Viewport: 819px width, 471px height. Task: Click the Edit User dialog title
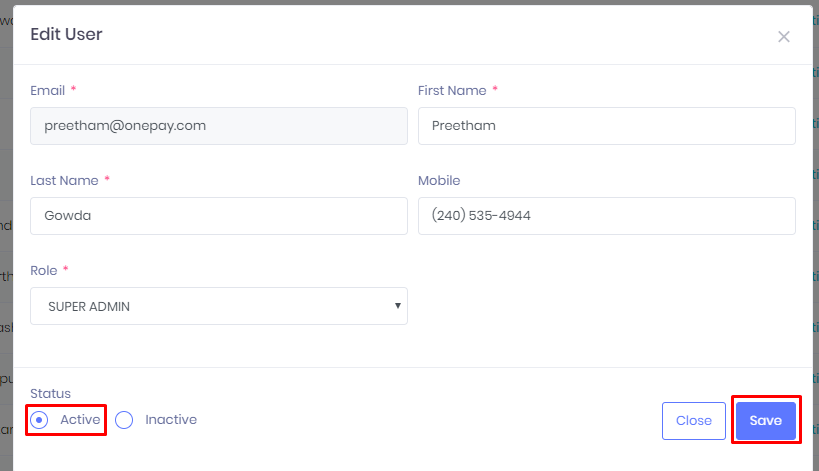(x=66, y=35)
